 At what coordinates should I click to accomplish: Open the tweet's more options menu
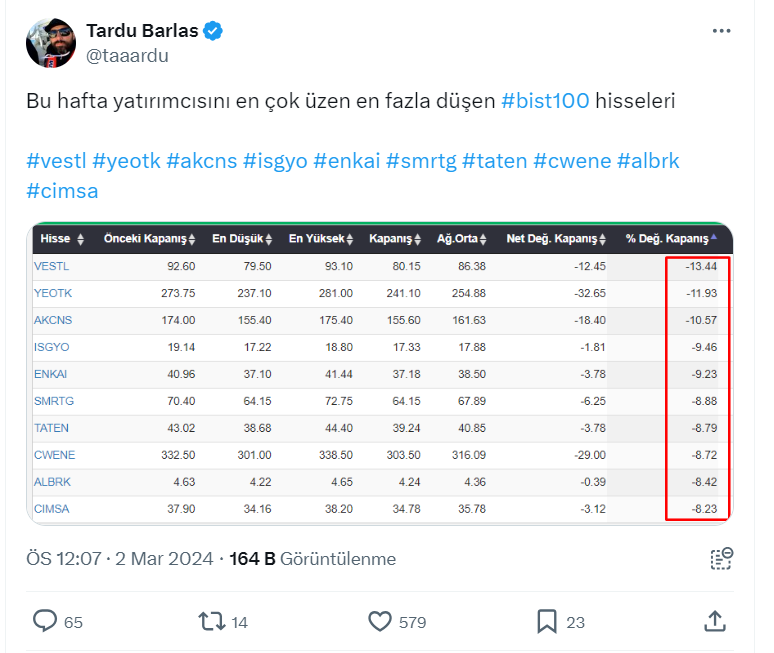tap(722, 31)
